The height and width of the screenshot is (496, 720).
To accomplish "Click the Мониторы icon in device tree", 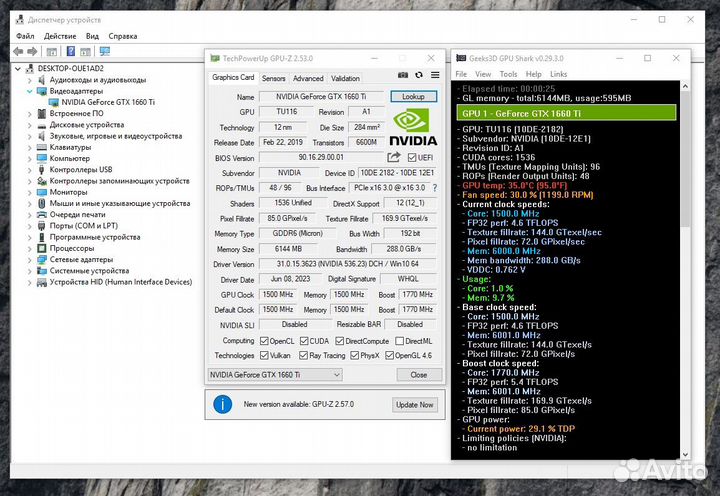I will 42,192.
